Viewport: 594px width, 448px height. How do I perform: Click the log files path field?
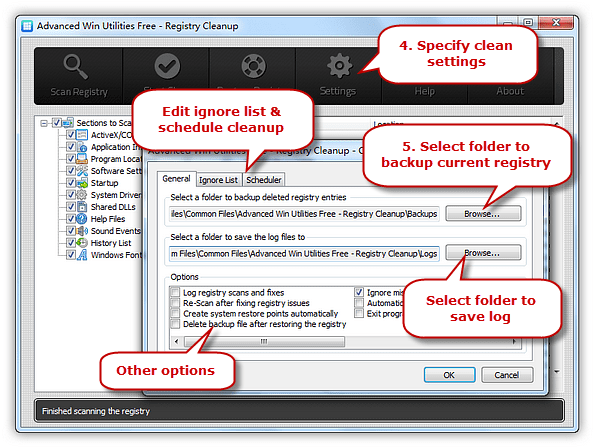[x=304, y=254]
